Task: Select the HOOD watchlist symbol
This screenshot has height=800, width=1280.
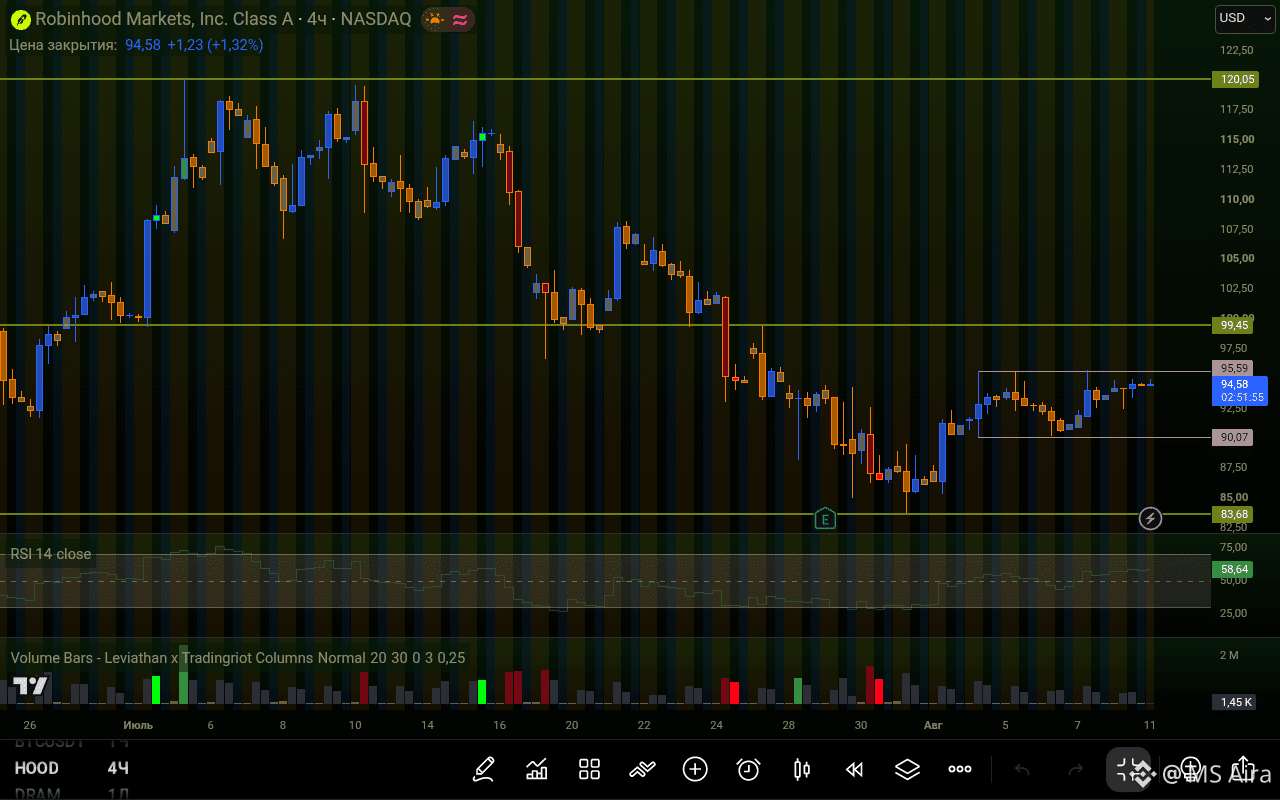Action: click(x=36, y=768)
